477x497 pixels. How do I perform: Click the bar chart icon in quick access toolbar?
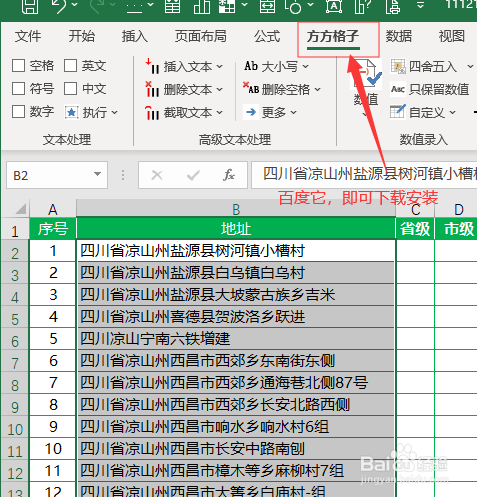202,6
